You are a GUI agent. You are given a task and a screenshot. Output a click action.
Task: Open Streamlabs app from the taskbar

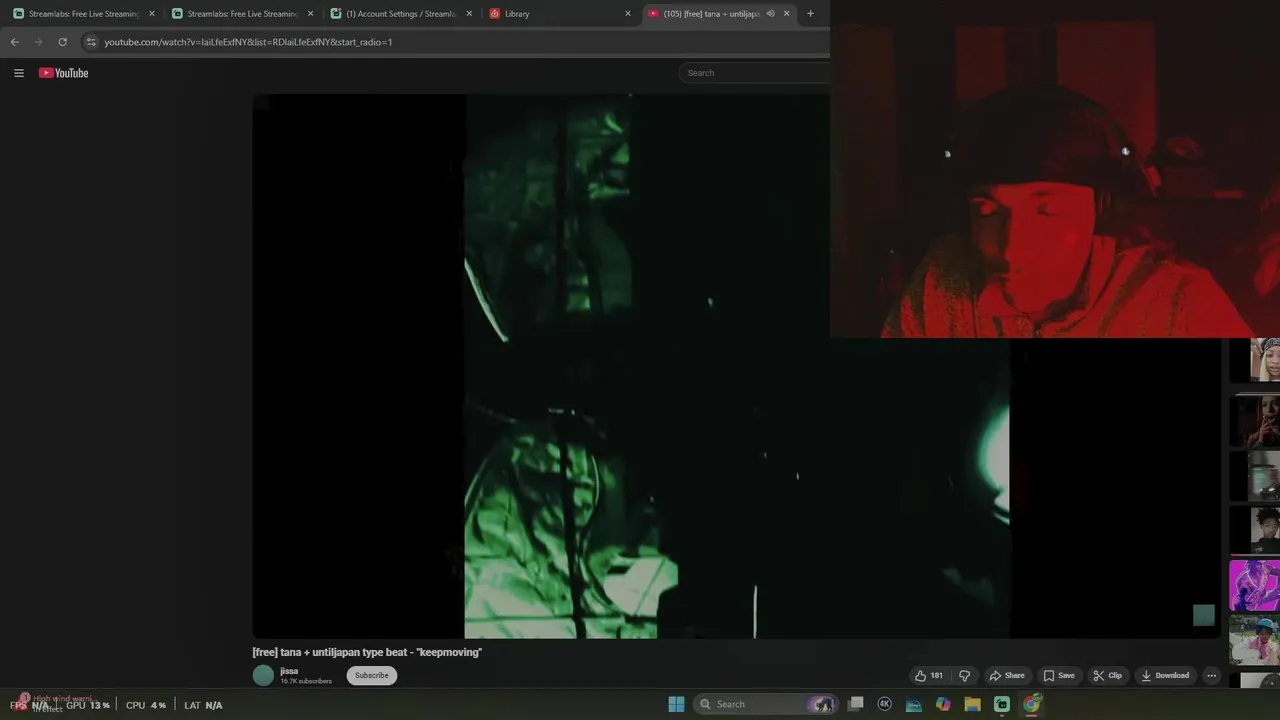(x=1002, y=704)
